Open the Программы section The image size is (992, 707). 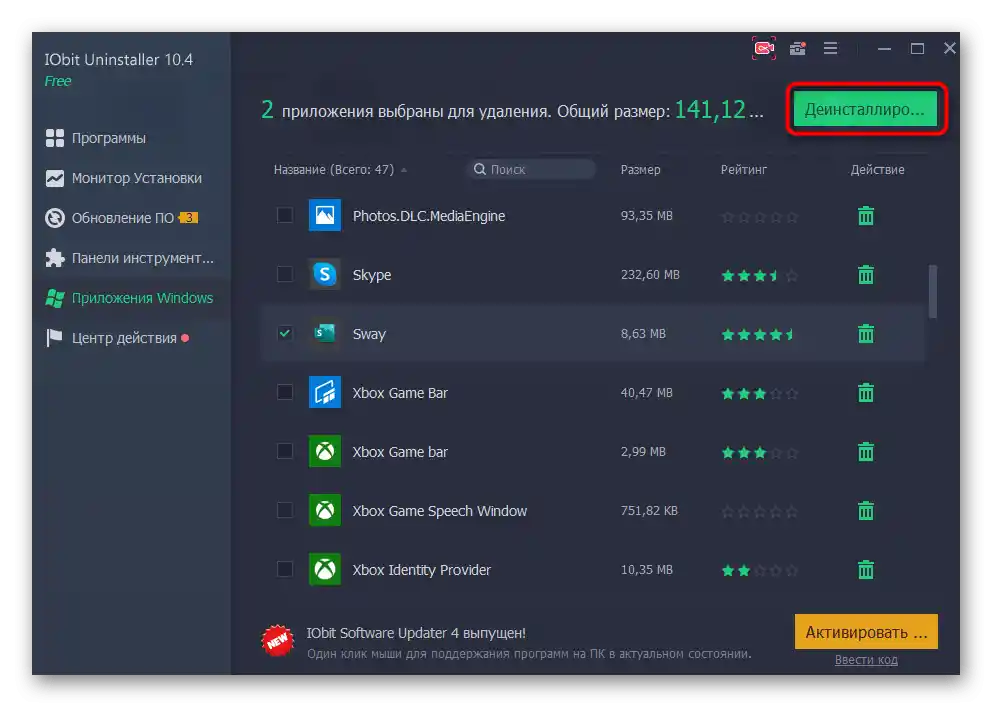tap(96, 138)
